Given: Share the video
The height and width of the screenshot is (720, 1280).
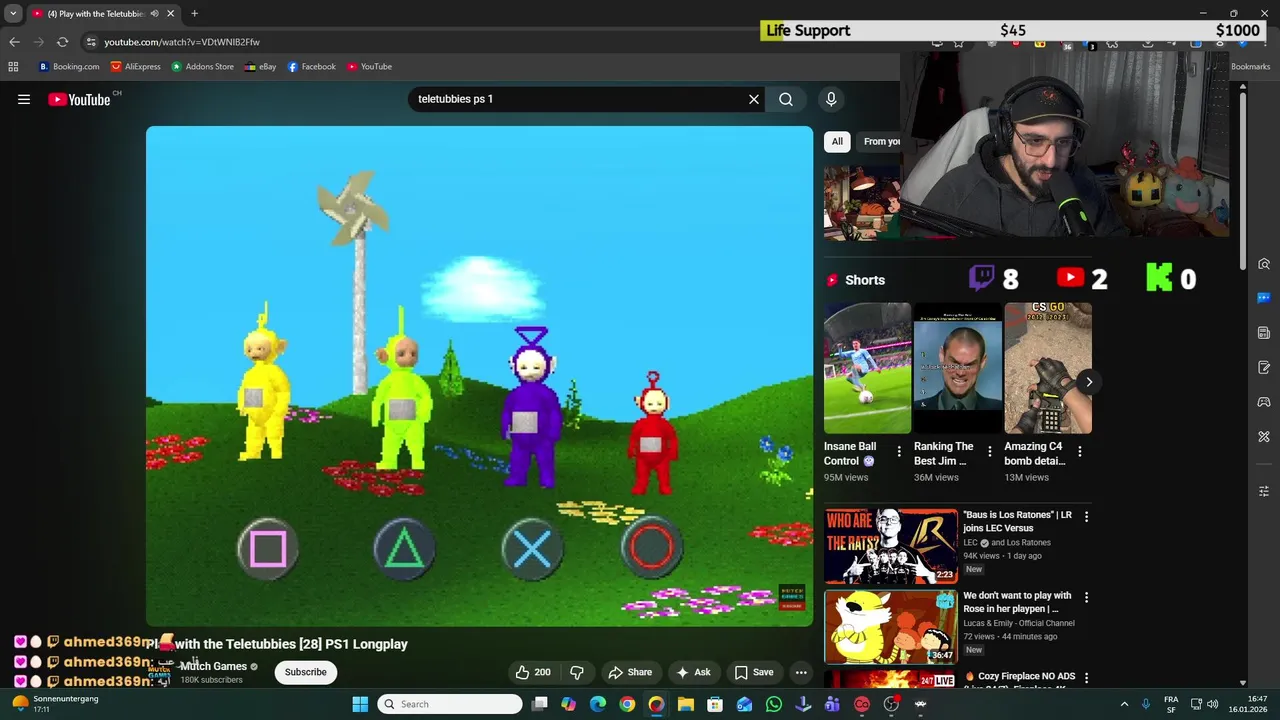Looking at the screenshot, I should pyautogui.click(x=630, y=673).
